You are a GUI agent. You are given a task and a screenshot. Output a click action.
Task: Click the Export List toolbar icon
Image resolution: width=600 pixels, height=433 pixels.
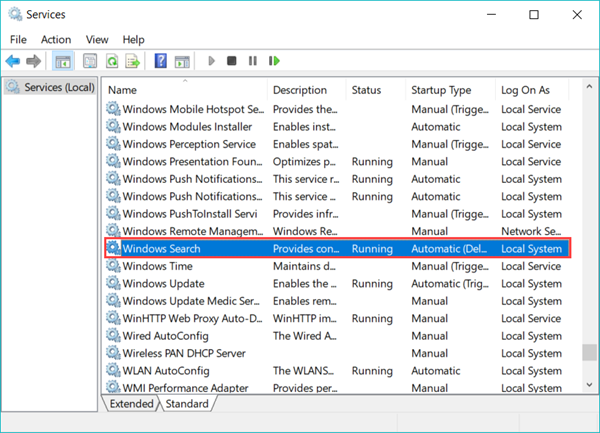pyautogui.click(x=133, y=61)
